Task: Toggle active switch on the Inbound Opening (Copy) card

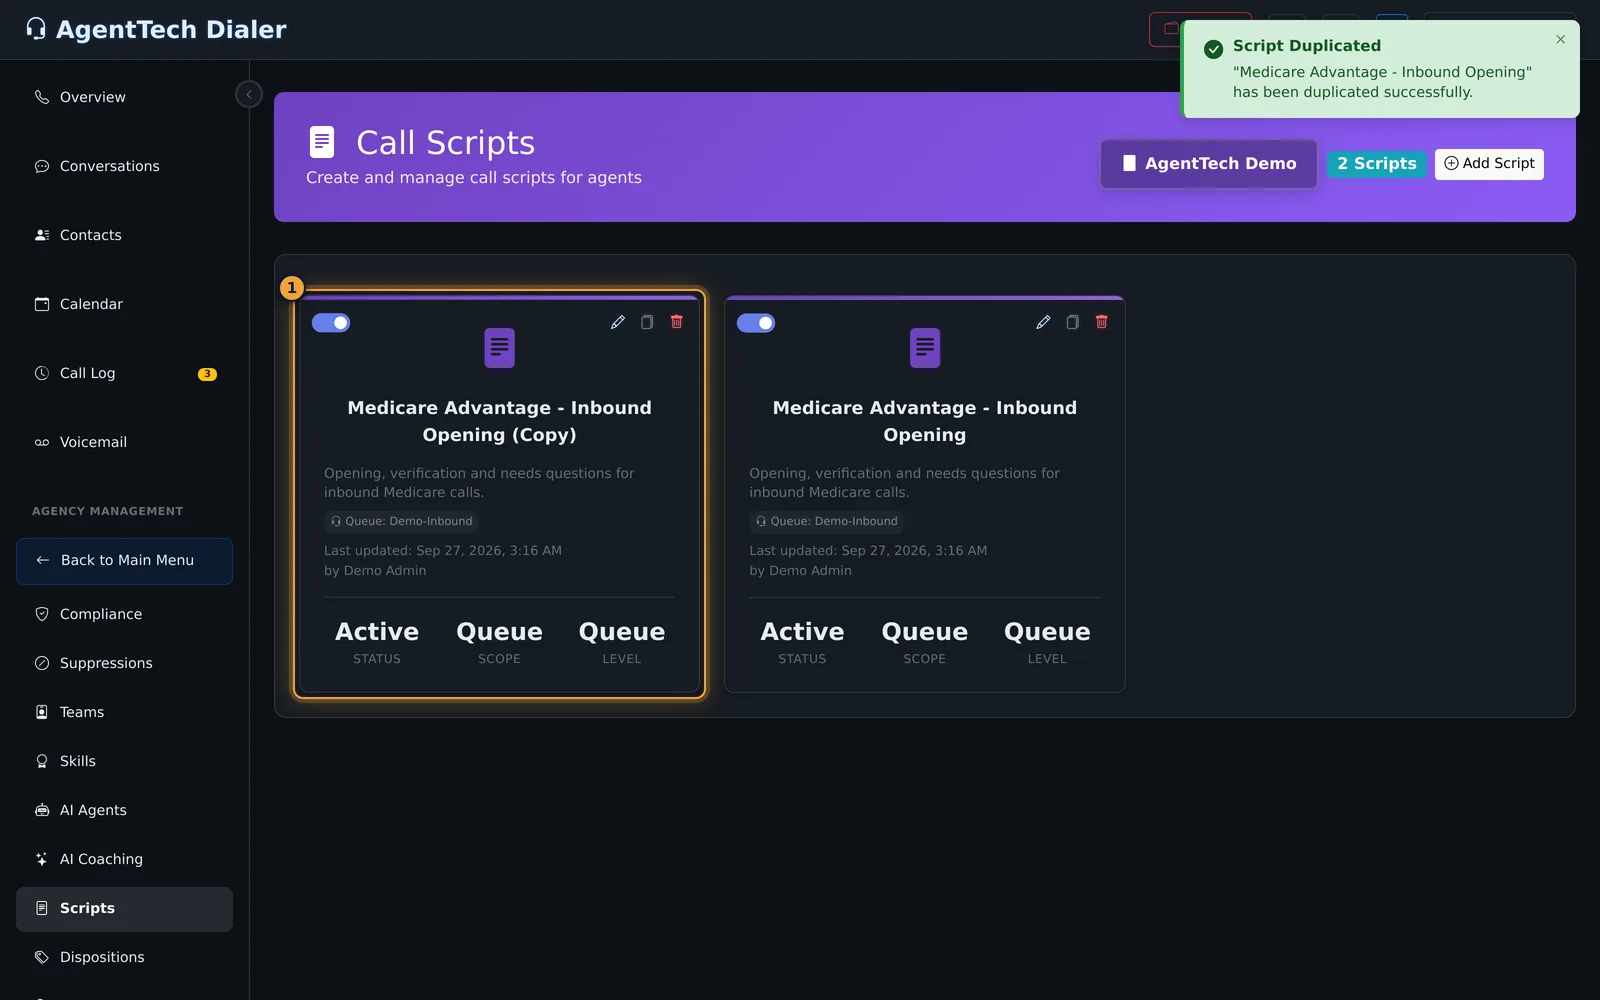Action: coord(331,323)
